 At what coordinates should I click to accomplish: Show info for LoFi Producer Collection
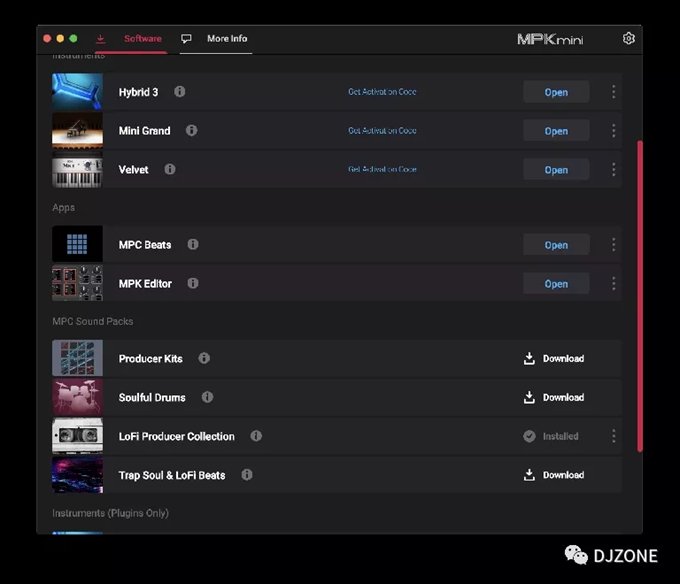(x=256, y=436)
